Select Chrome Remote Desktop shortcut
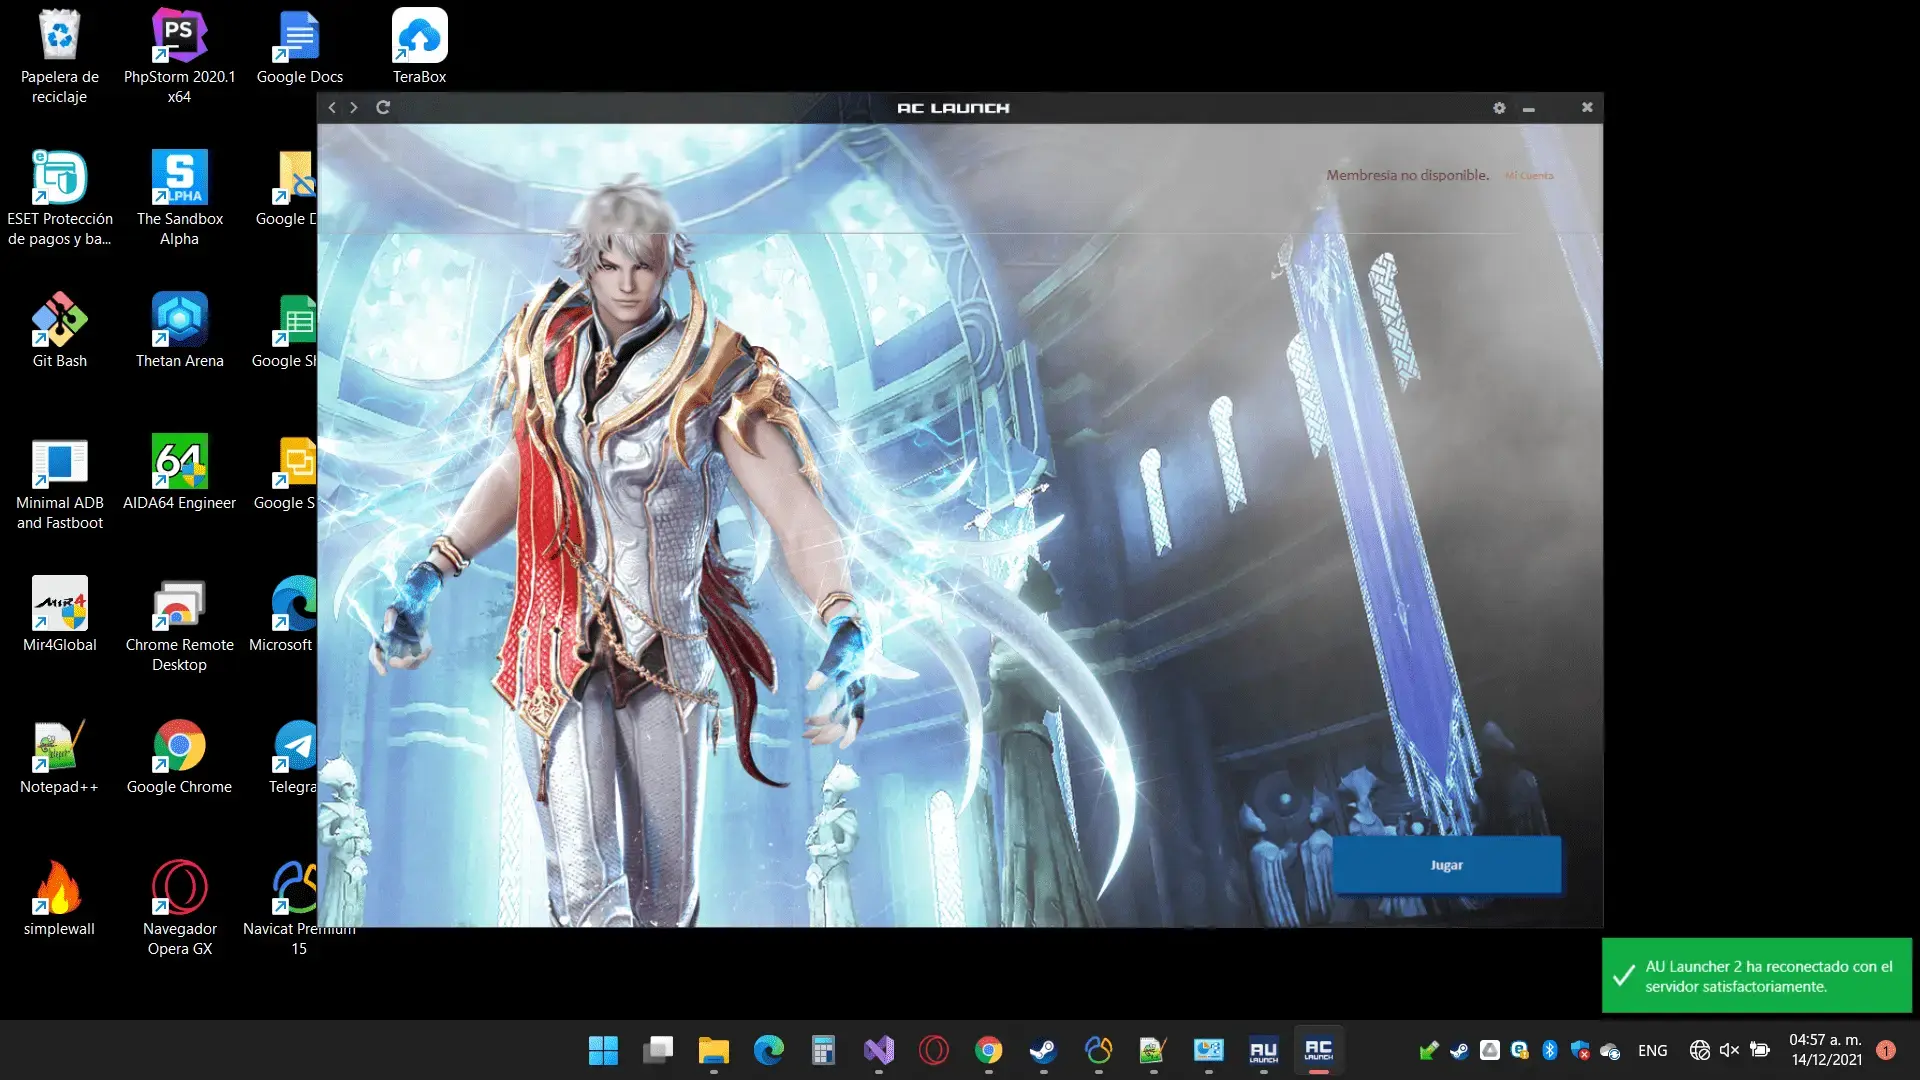Image resolution: width=1920 pixels, height=1080 pixels. [180, 624]
